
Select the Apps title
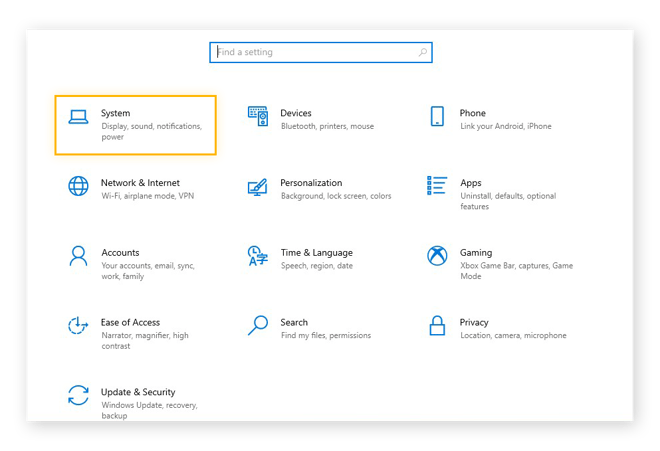pyautogui.click(x=471, y=183)
